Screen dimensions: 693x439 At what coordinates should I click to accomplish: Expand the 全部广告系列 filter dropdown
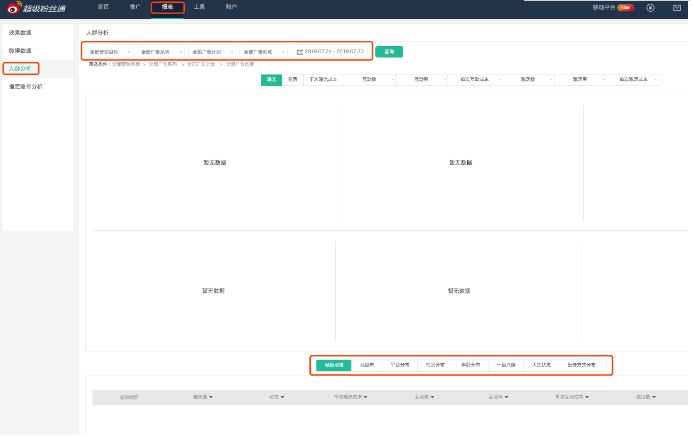pyautogui.click(x=158, y=51)
